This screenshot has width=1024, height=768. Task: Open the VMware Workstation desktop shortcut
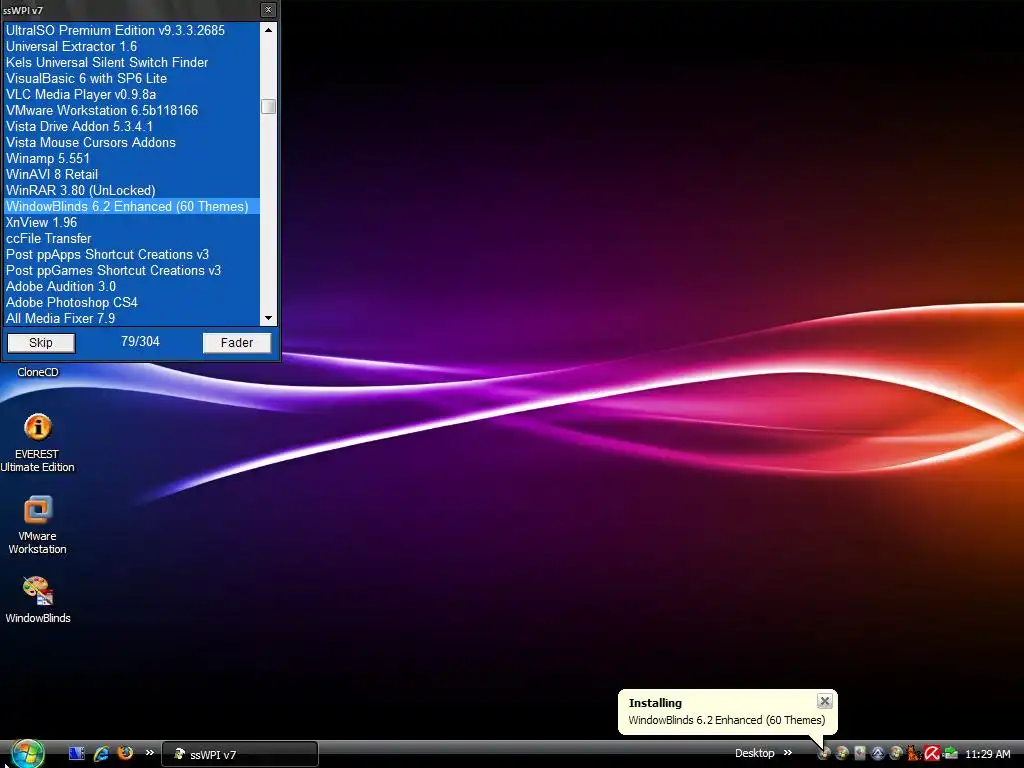(x=37, y=524)
